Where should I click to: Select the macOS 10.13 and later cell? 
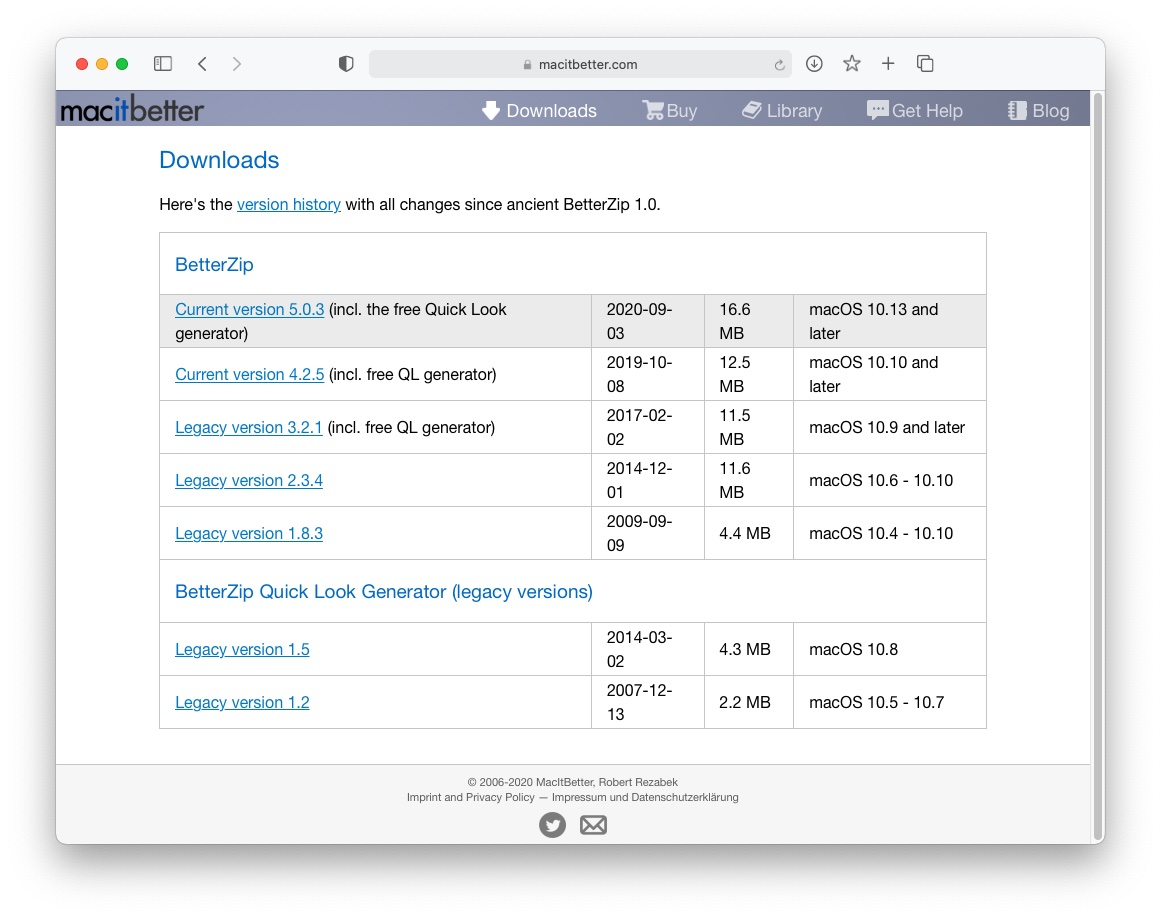[x=889, y=321]
